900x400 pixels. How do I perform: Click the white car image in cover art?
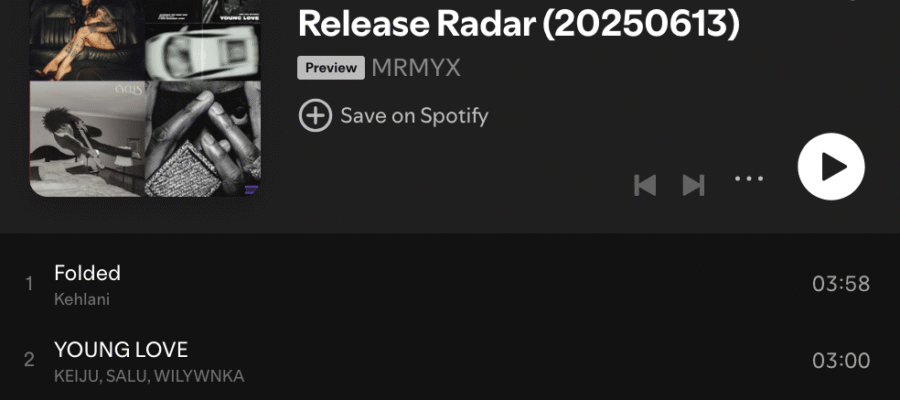203,52
